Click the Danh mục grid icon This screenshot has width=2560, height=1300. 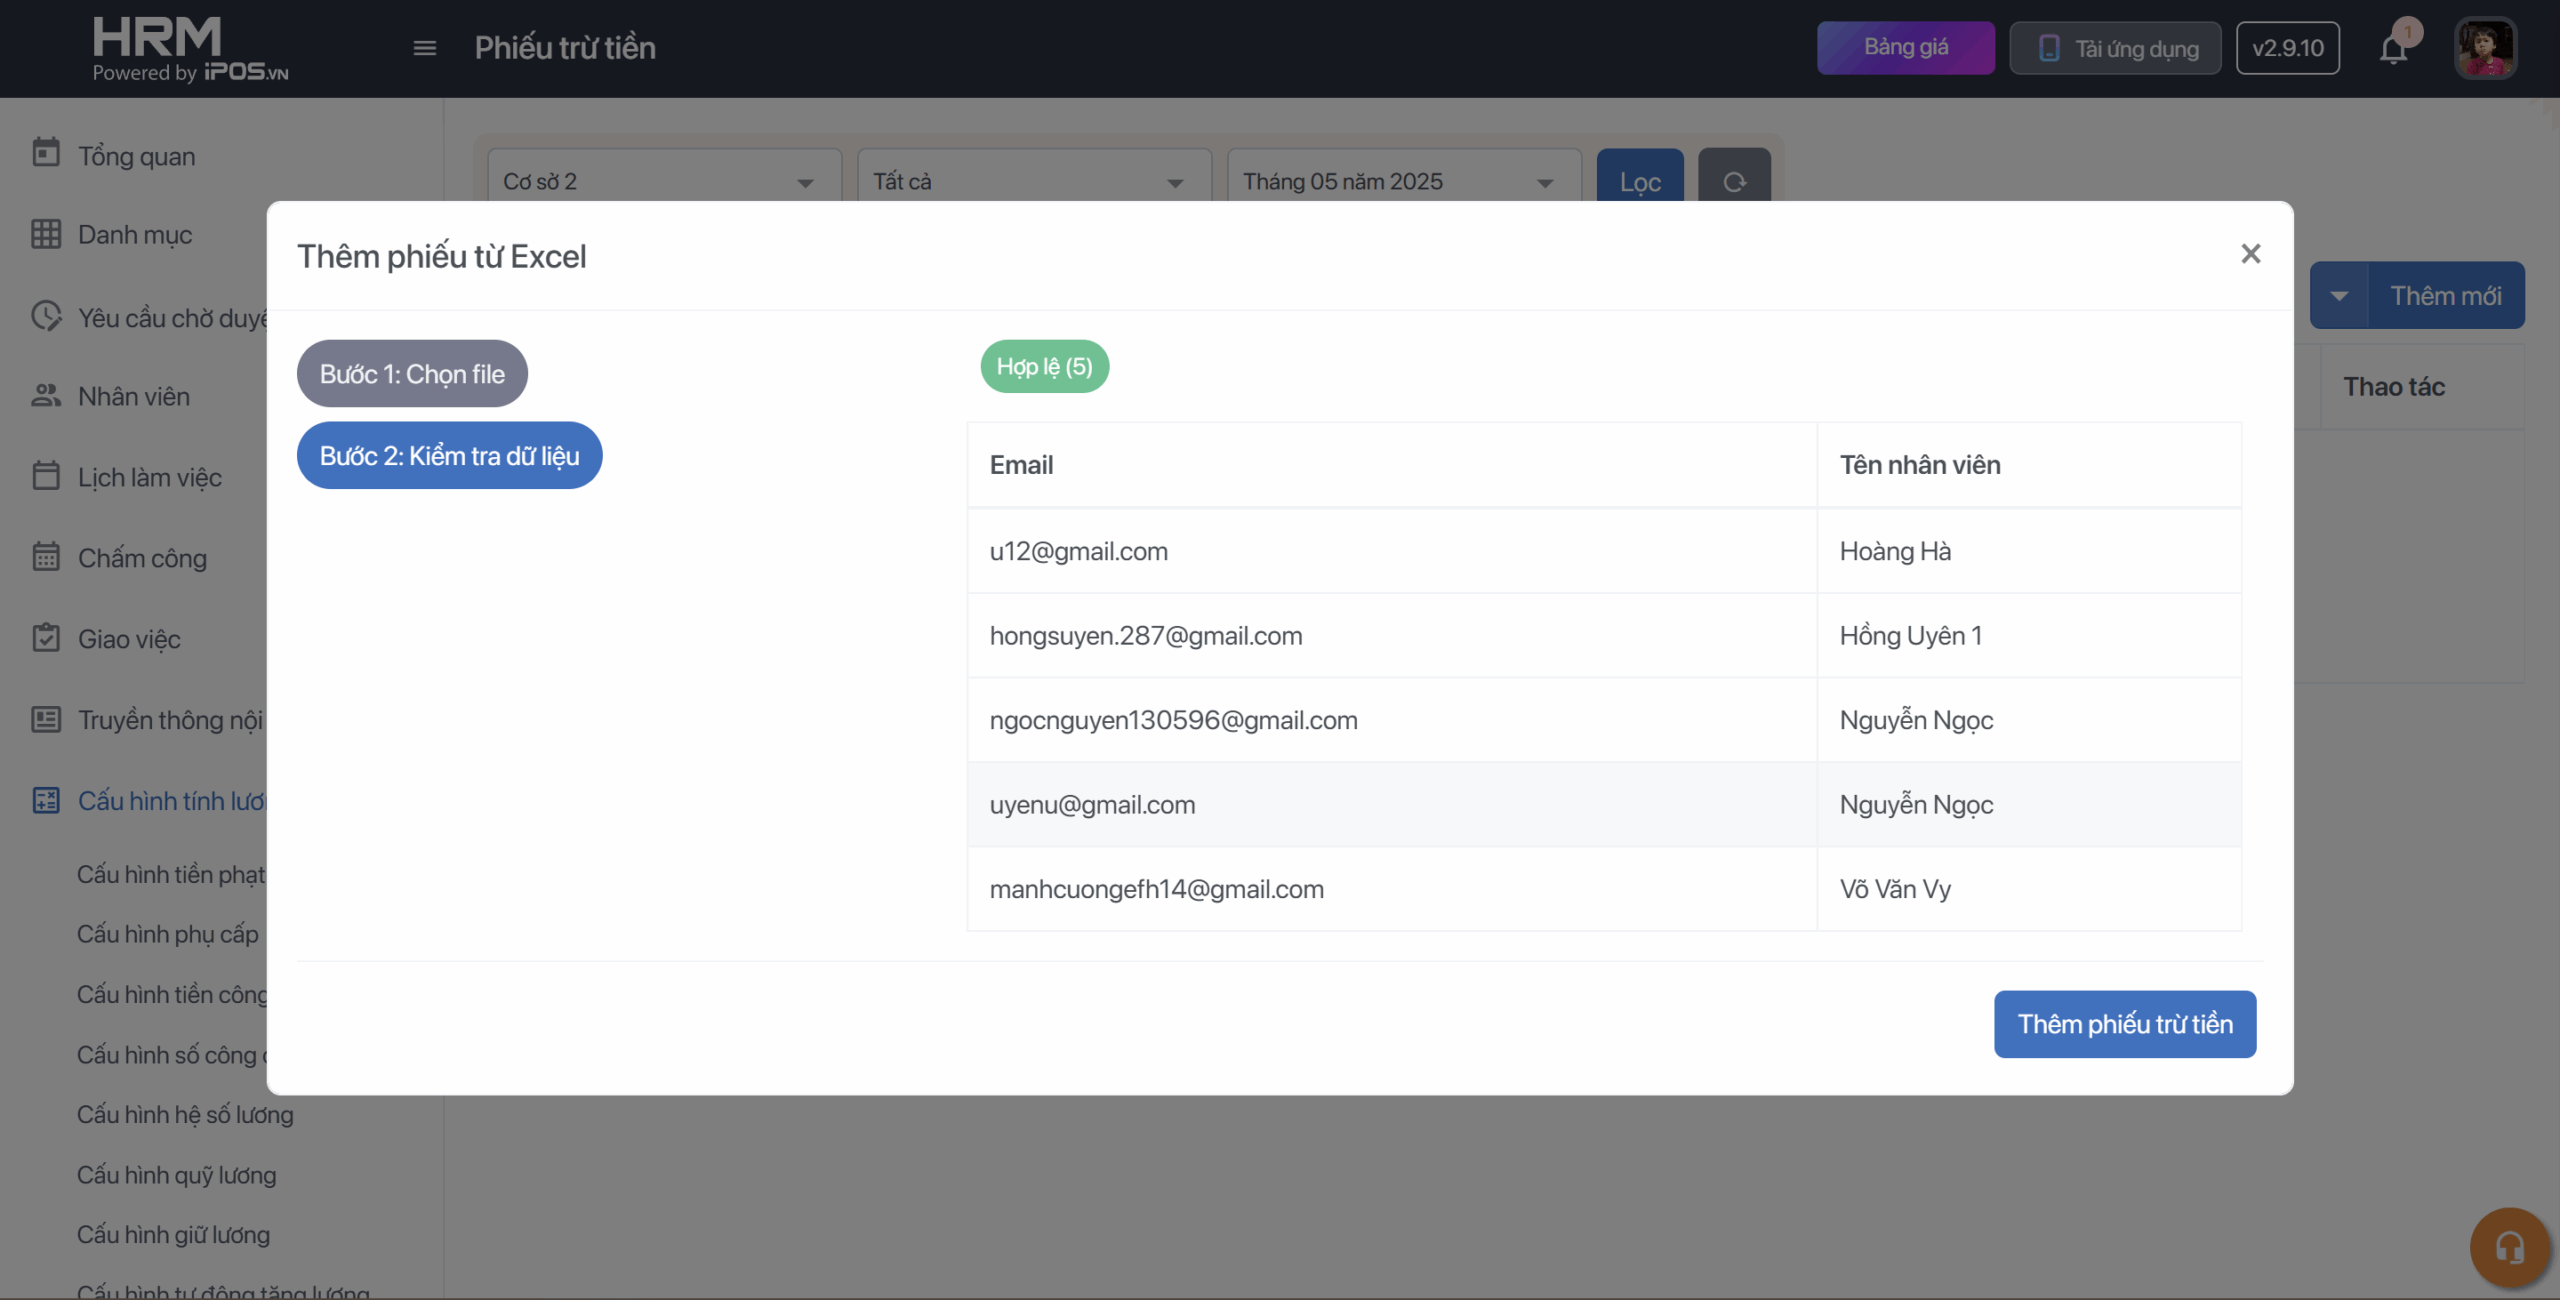[46, 234]
